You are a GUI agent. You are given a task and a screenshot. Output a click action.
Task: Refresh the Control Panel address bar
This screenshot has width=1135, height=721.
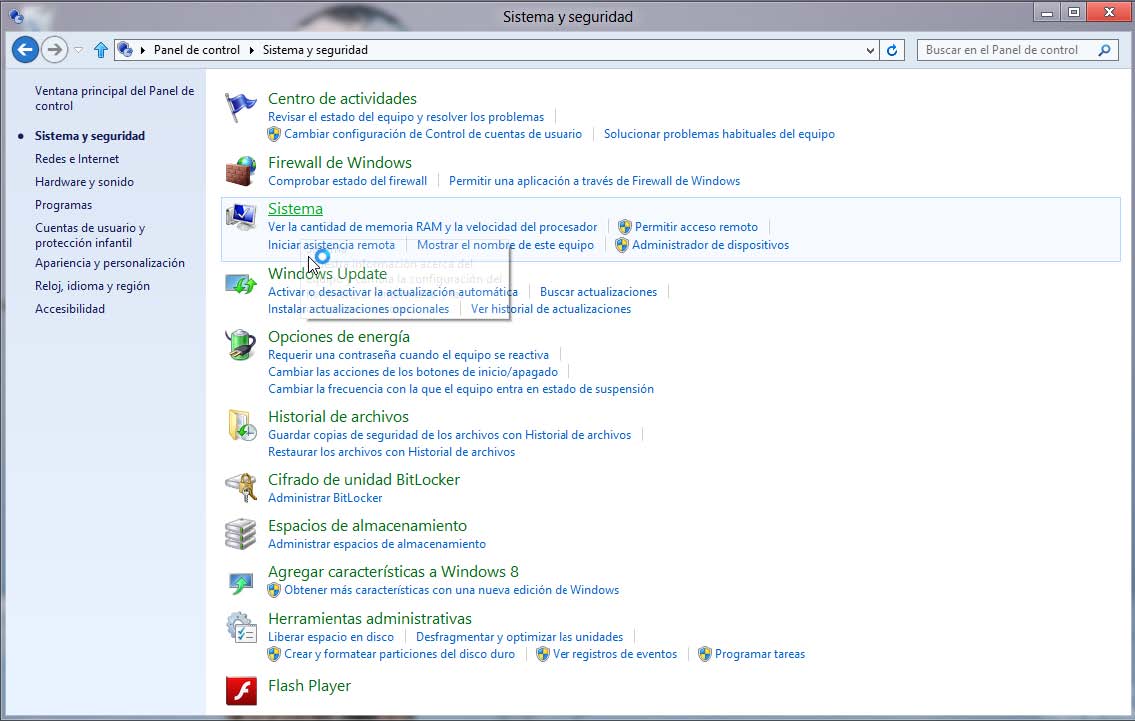point(893,50)
